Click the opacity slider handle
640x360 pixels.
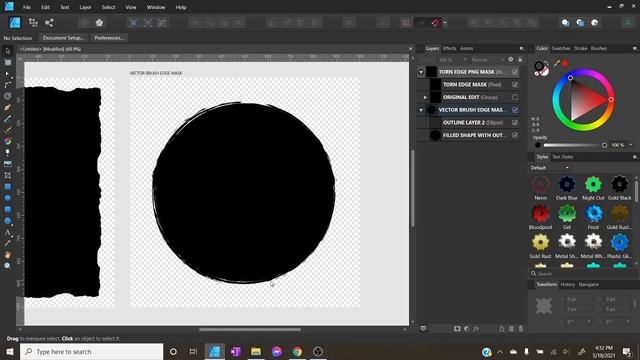click(x=604, y=145)
